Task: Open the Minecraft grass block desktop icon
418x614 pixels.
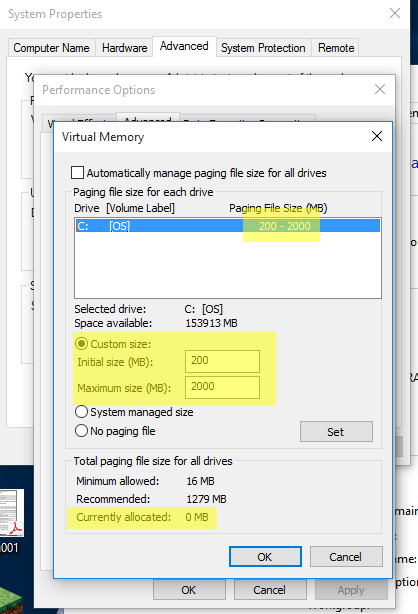Action: tap(11, 599)
